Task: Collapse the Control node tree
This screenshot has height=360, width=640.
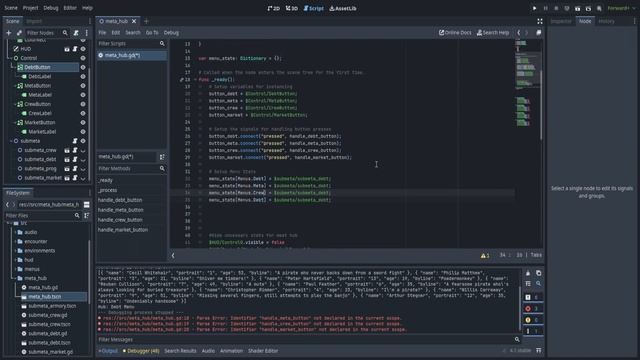Action: [11, 58]
